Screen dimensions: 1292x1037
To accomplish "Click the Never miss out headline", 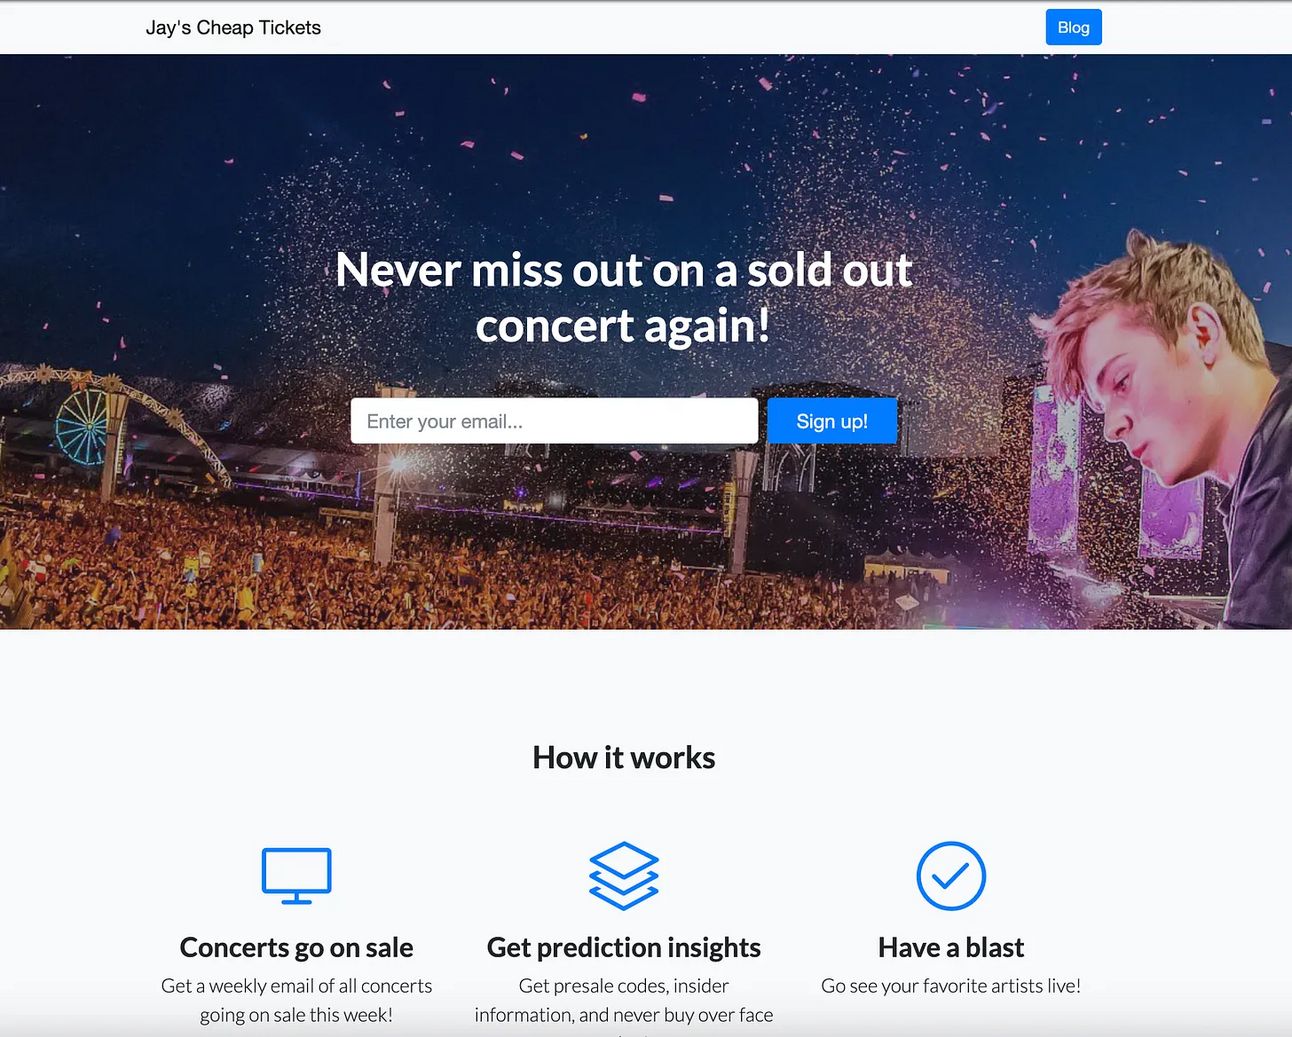I will 624,298.
